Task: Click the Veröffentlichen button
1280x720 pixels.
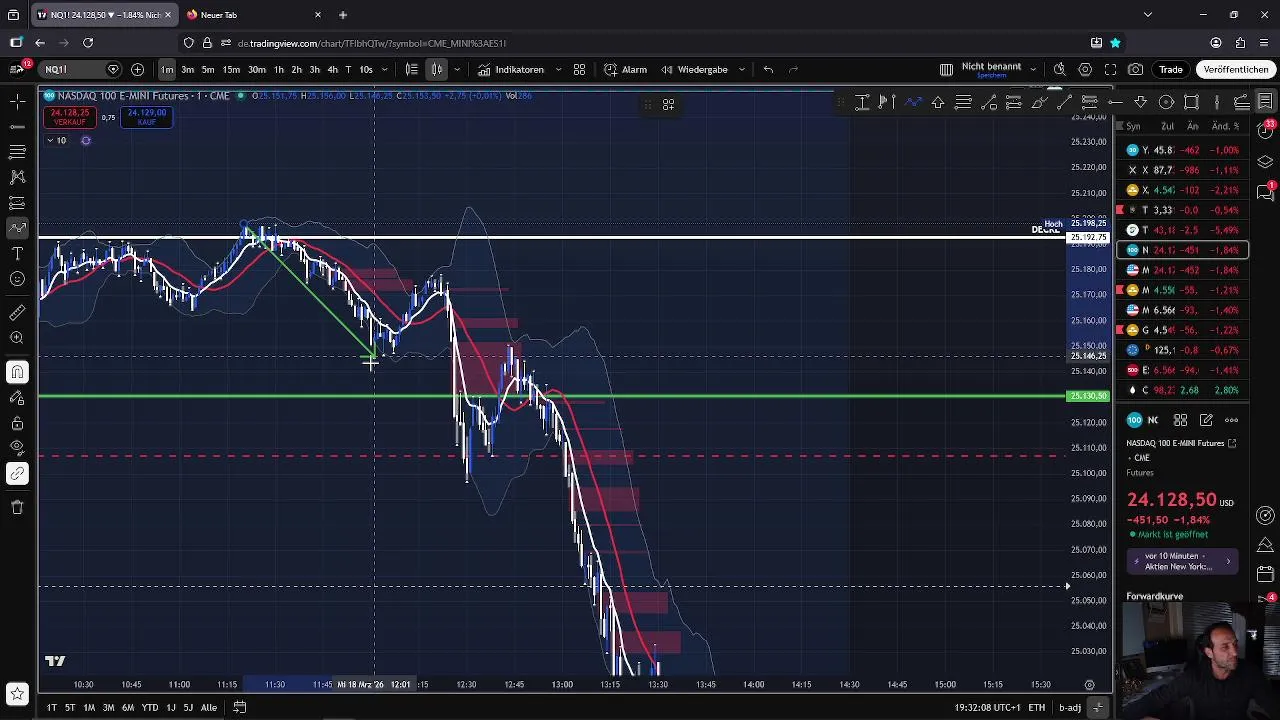Action: [x=1236, y=69]
